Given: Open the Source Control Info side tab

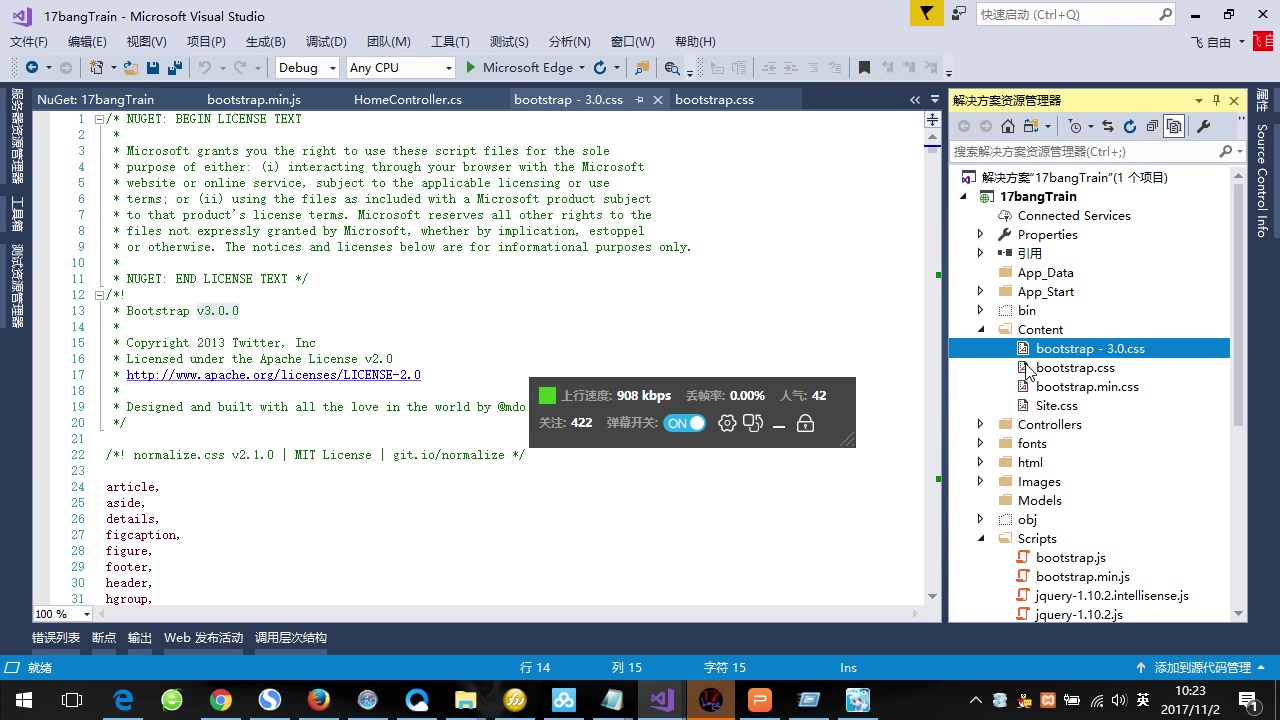Looking at the screenshot, I should pyautogui.click(x=1262, y=180).
